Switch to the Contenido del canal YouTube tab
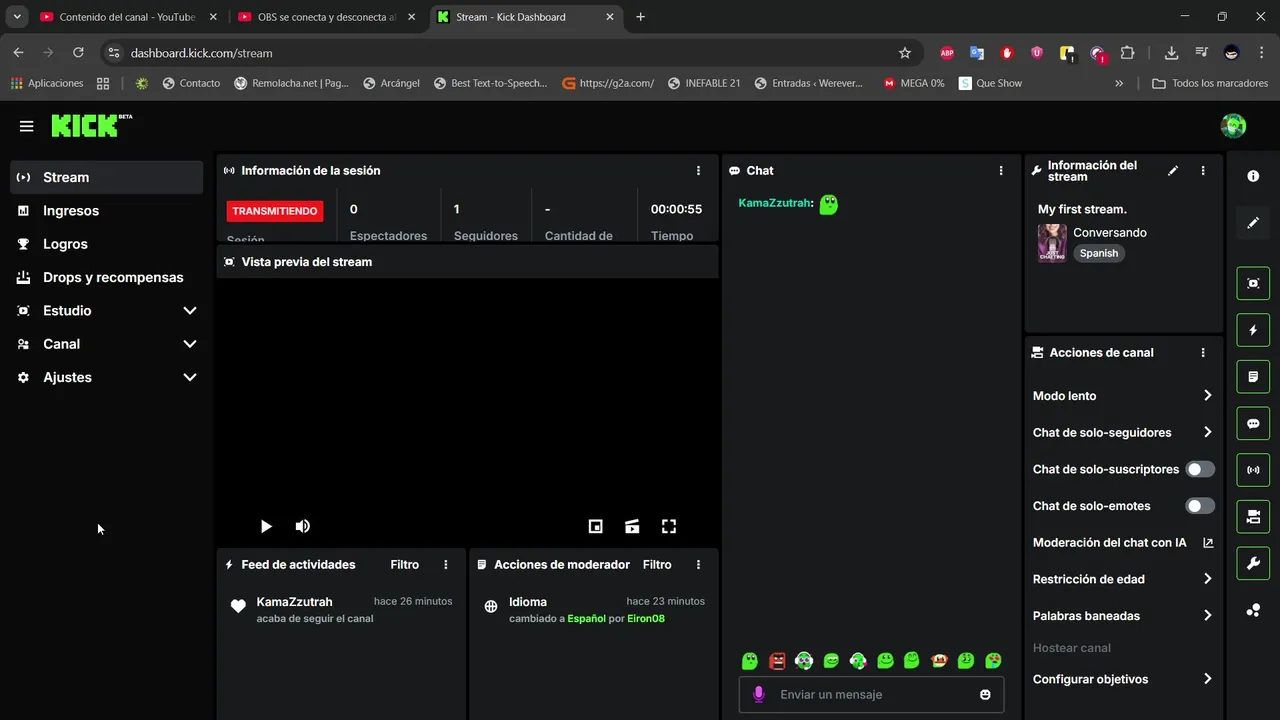Viewport: 1280px width, 720px height. 128,17
